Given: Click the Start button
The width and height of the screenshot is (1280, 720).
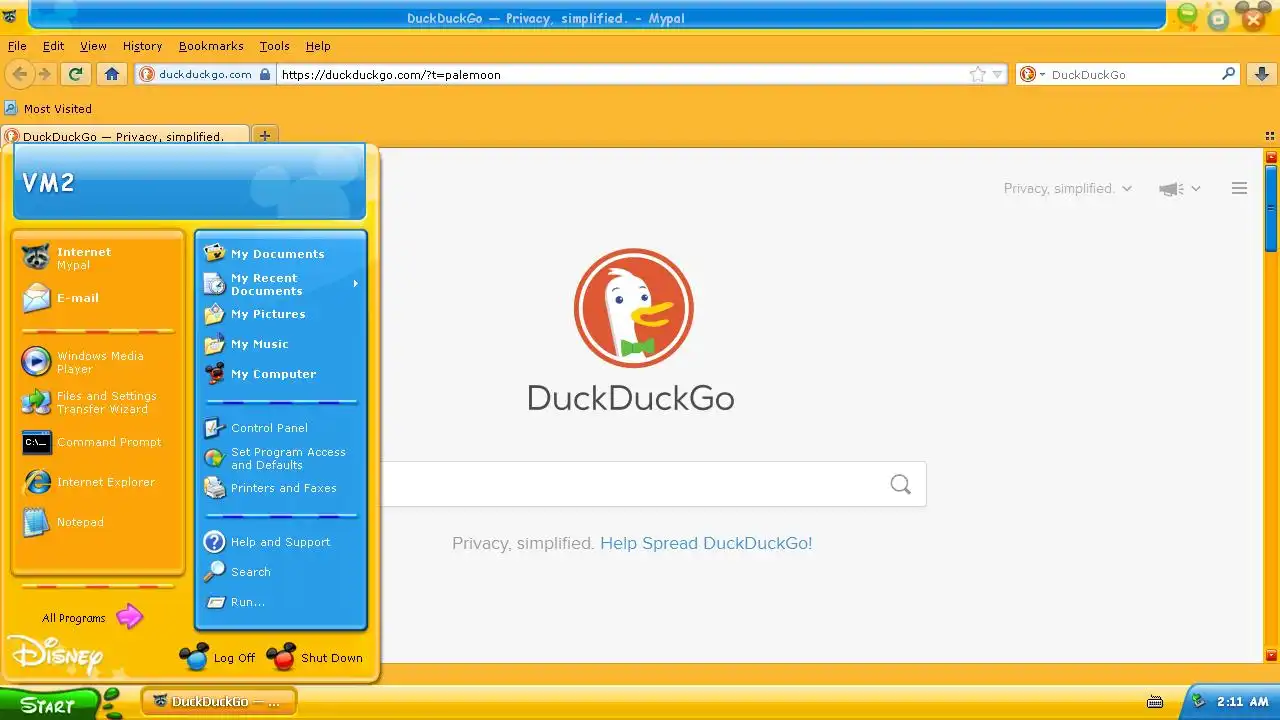Looking at the screenshot, I should coord(50,704).
